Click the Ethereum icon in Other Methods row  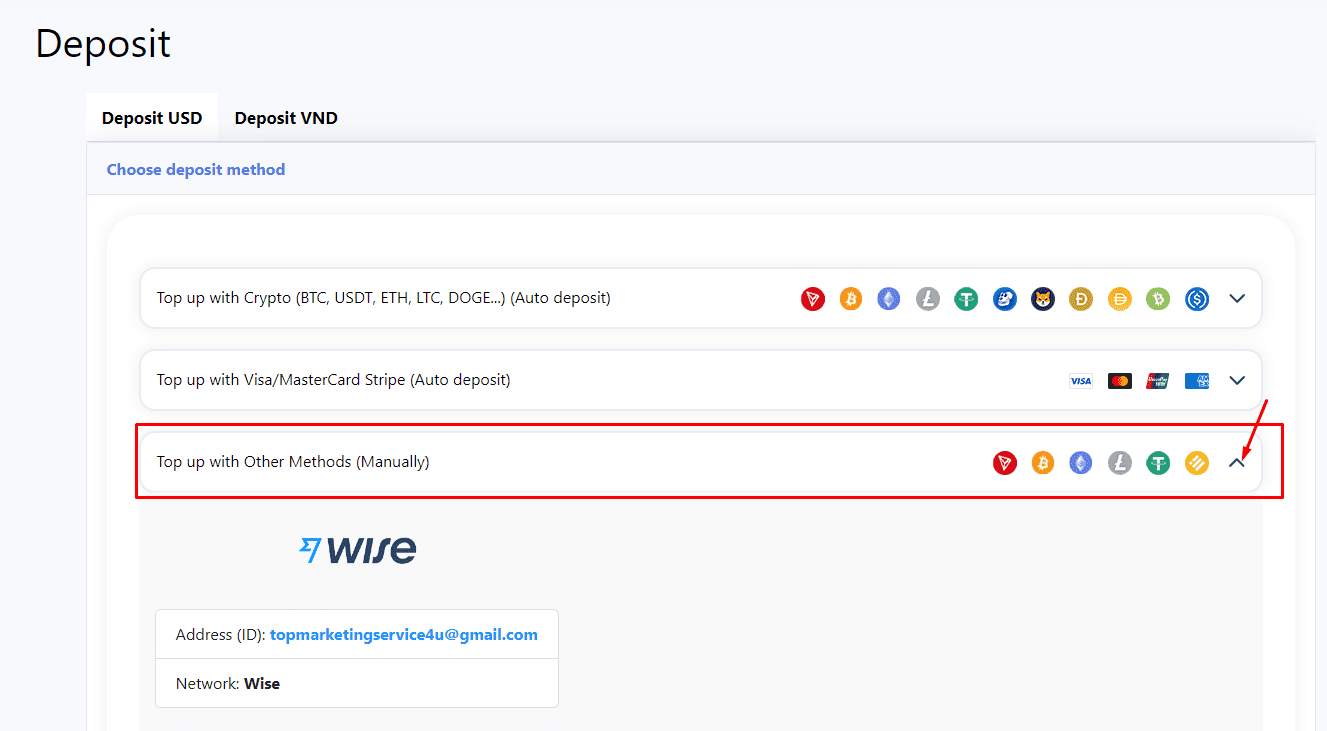point(1081,462)
